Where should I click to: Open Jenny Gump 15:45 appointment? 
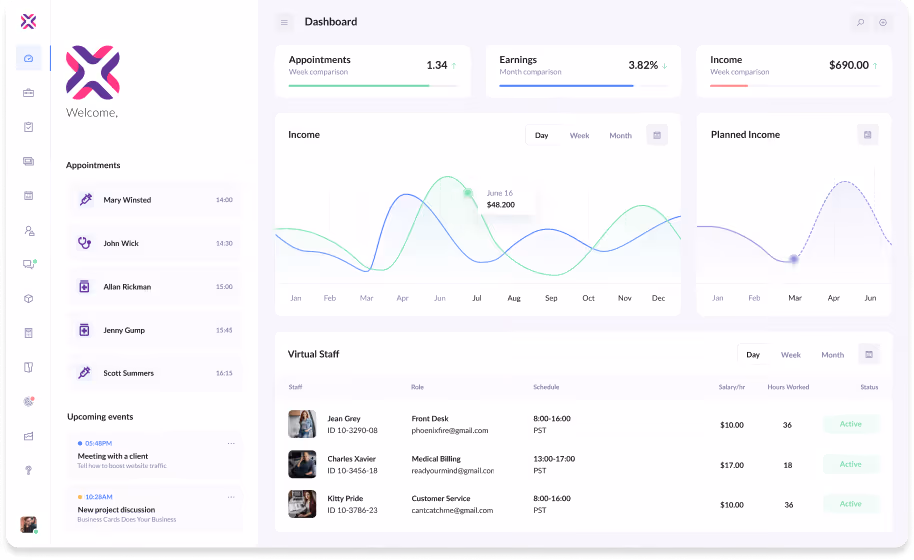click(x=154, y=330)
